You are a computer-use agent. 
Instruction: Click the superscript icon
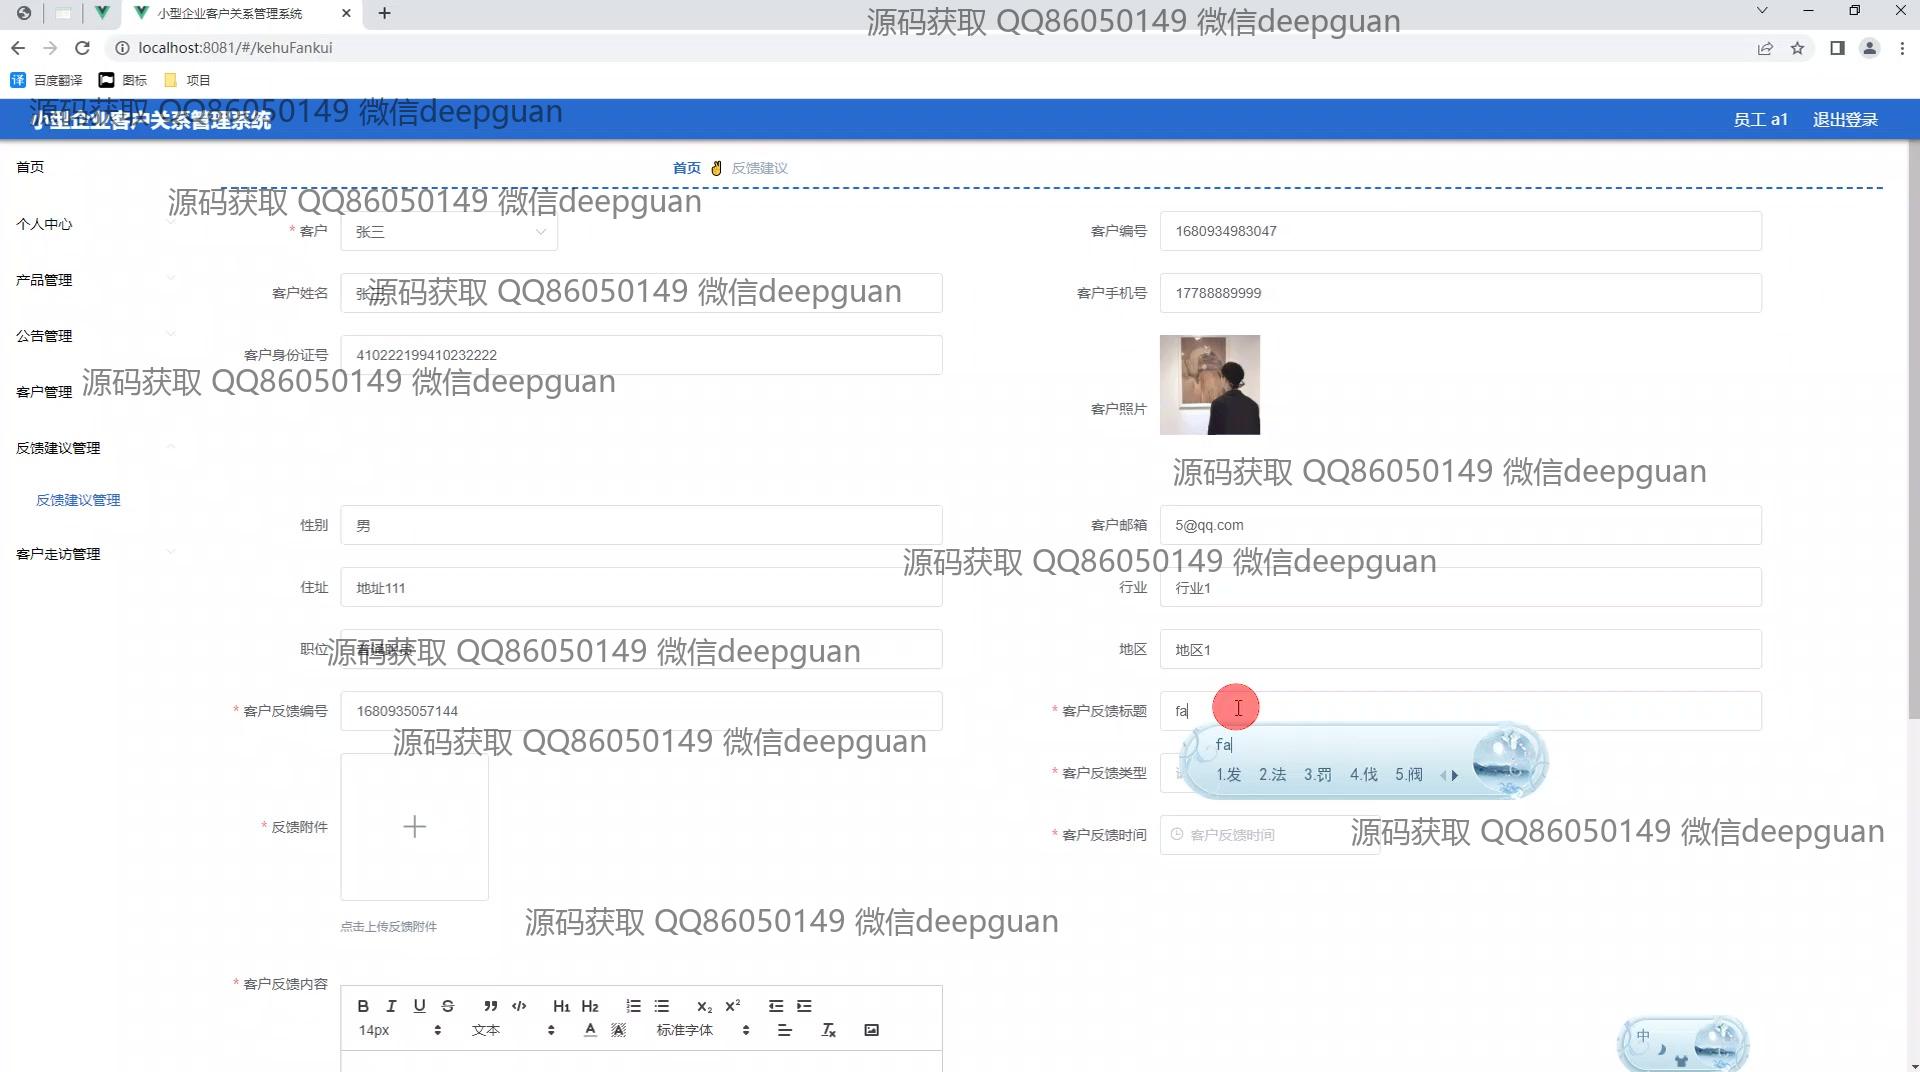point(732,1006)
